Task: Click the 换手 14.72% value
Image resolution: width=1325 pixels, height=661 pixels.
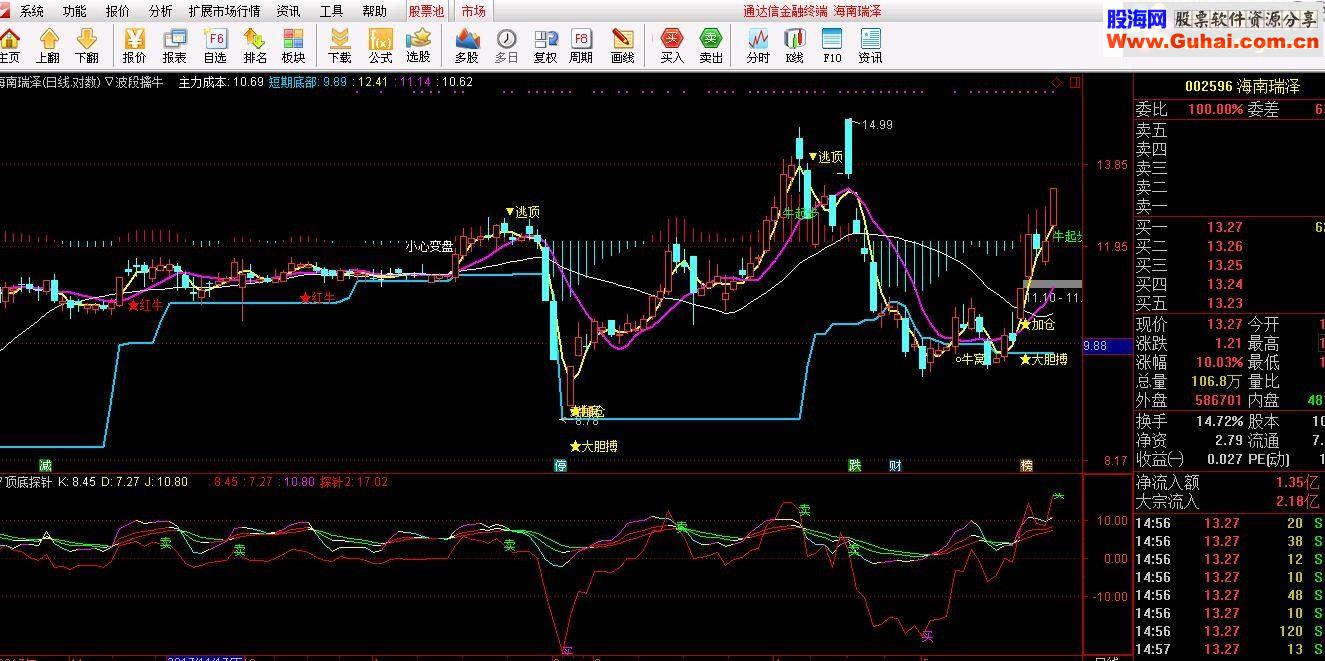Action: 1219,421
